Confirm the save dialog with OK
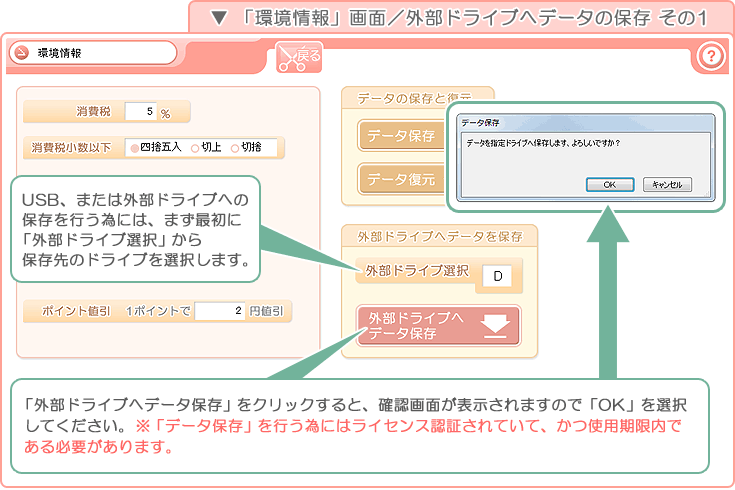The height and width of the screenshot is (490, 735). tap(610, 184)
